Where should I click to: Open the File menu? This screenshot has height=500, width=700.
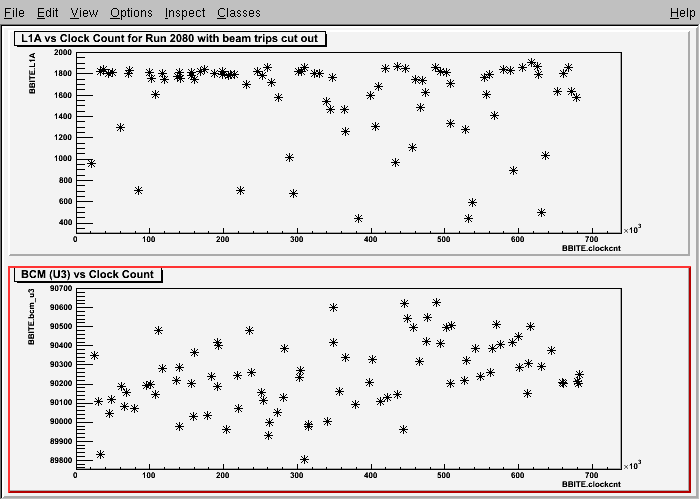pos(14,13)
